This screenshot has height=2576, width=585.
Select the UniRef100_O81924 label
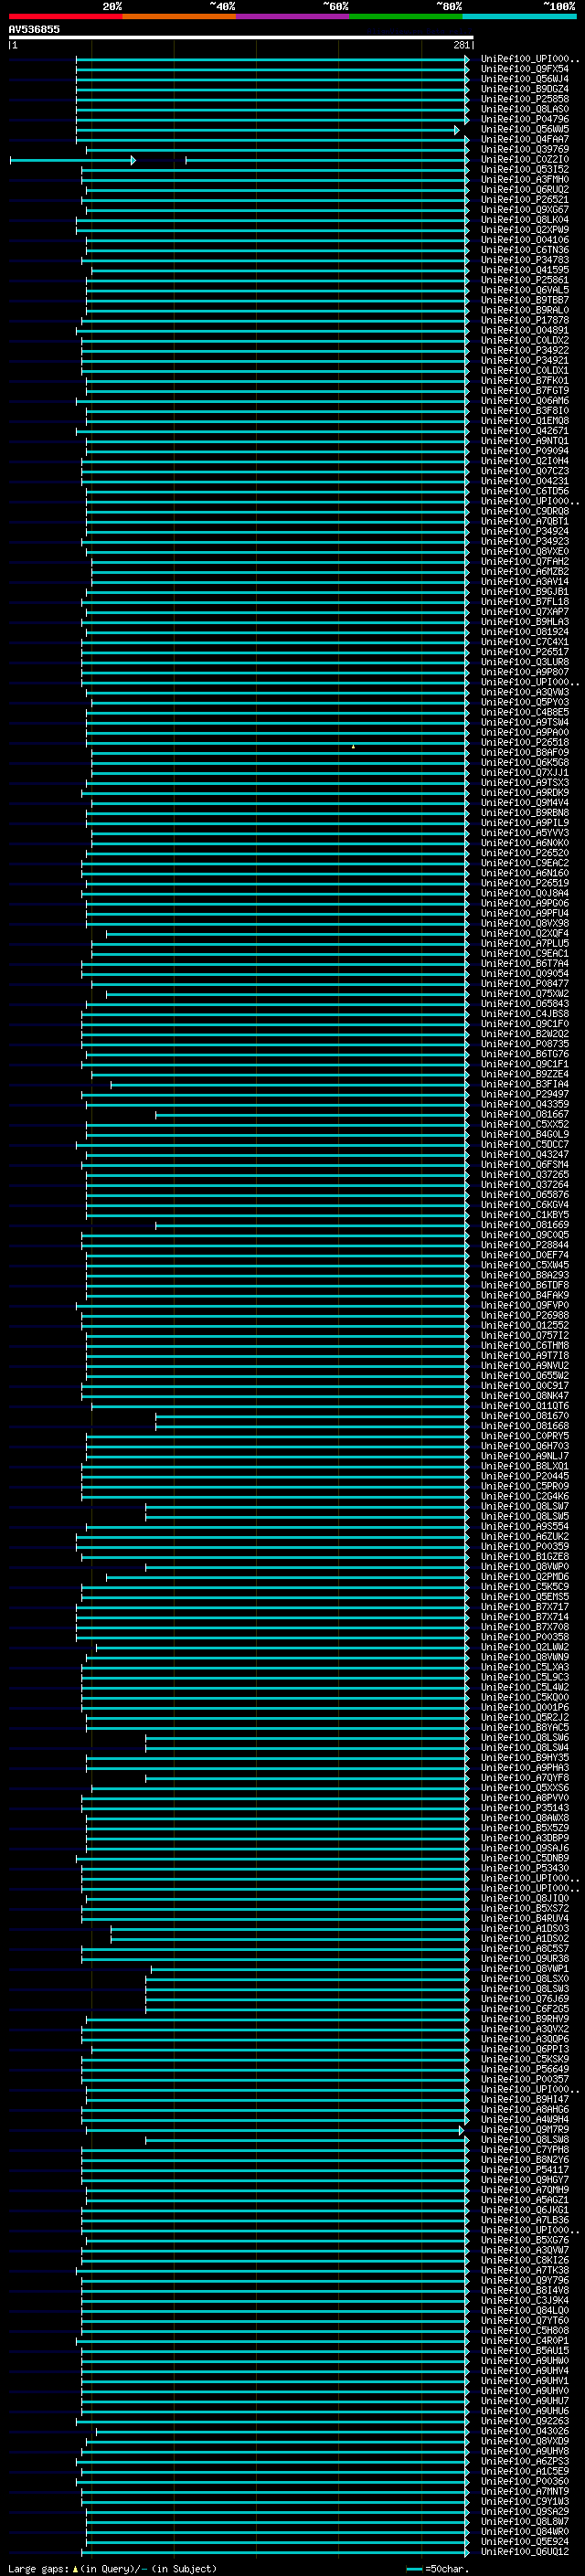(525, 632)
